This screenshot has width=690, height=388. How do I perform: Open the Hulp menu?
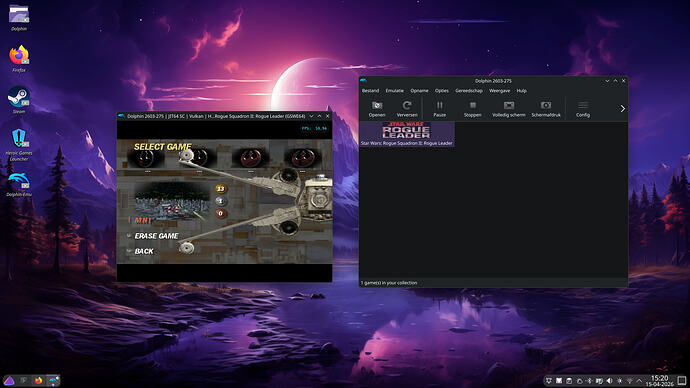tap(521, 91)
